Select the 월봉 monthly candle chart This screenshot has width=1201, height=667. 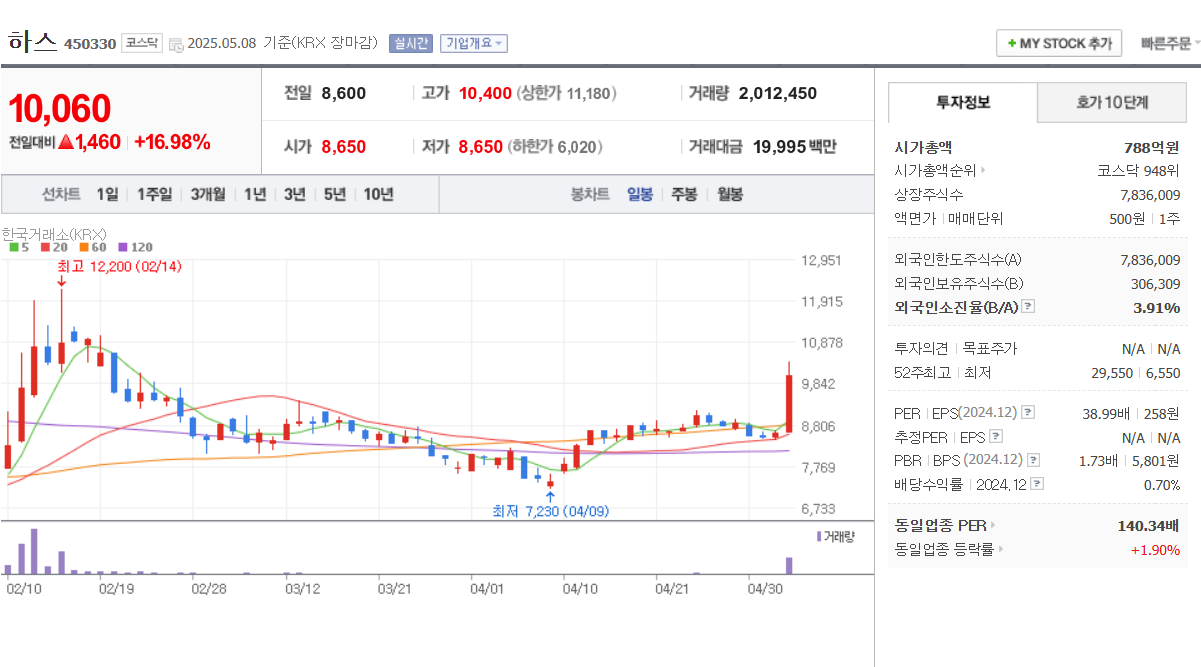click(730, 194)
